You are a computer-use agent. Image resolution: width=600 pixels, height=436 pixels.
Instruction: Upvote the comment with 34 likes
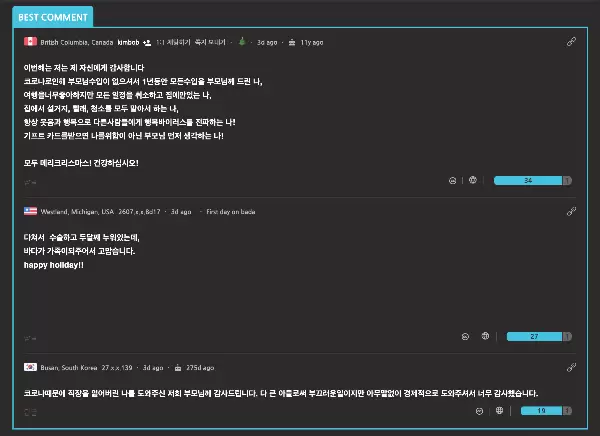[x=528, y=180]
